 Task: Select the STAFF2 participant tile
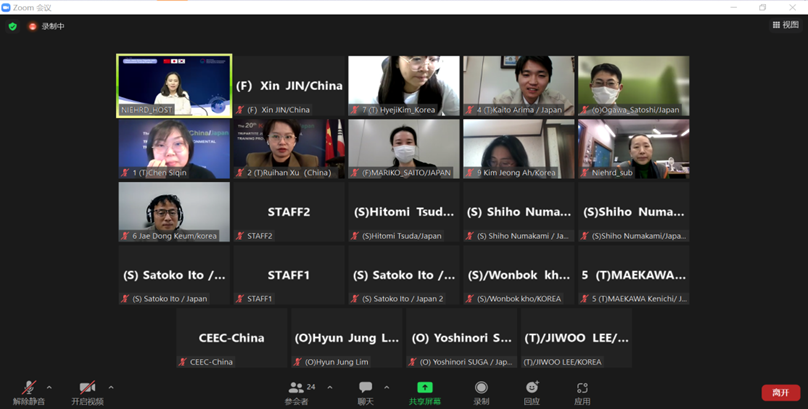coord(289,212)
